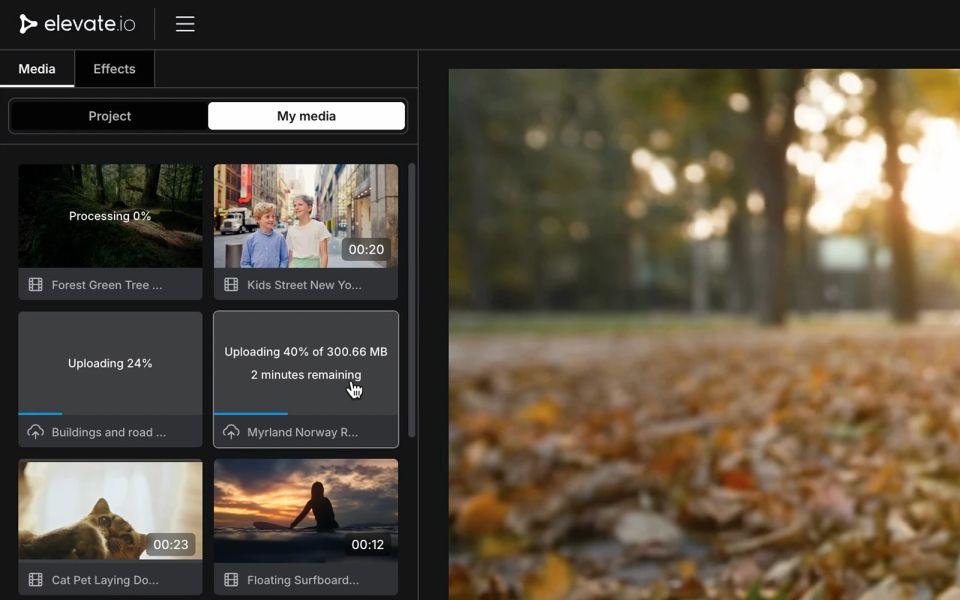This screenshot has width=960, height=600.
Task: Click upload icon beside Buildings and road
Action: click(x=36, y=432)
